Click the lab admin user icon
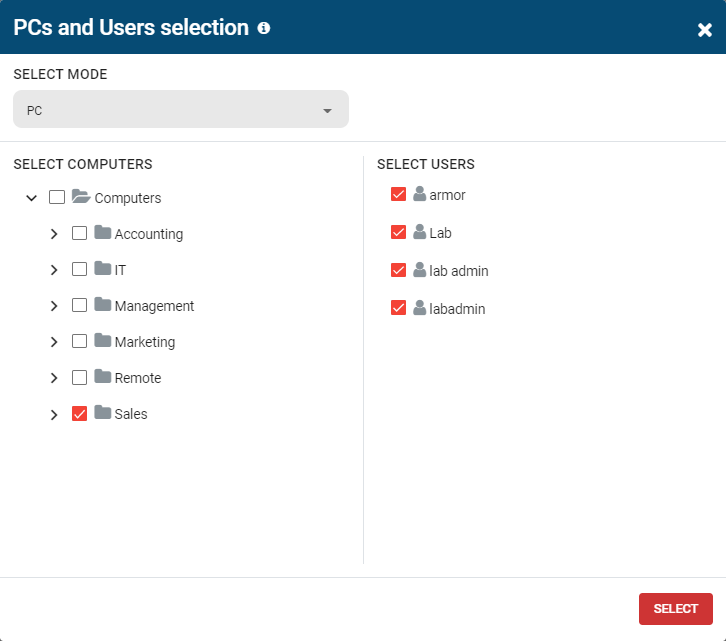Viewport: 726px width, 641px height. (419, 270)
